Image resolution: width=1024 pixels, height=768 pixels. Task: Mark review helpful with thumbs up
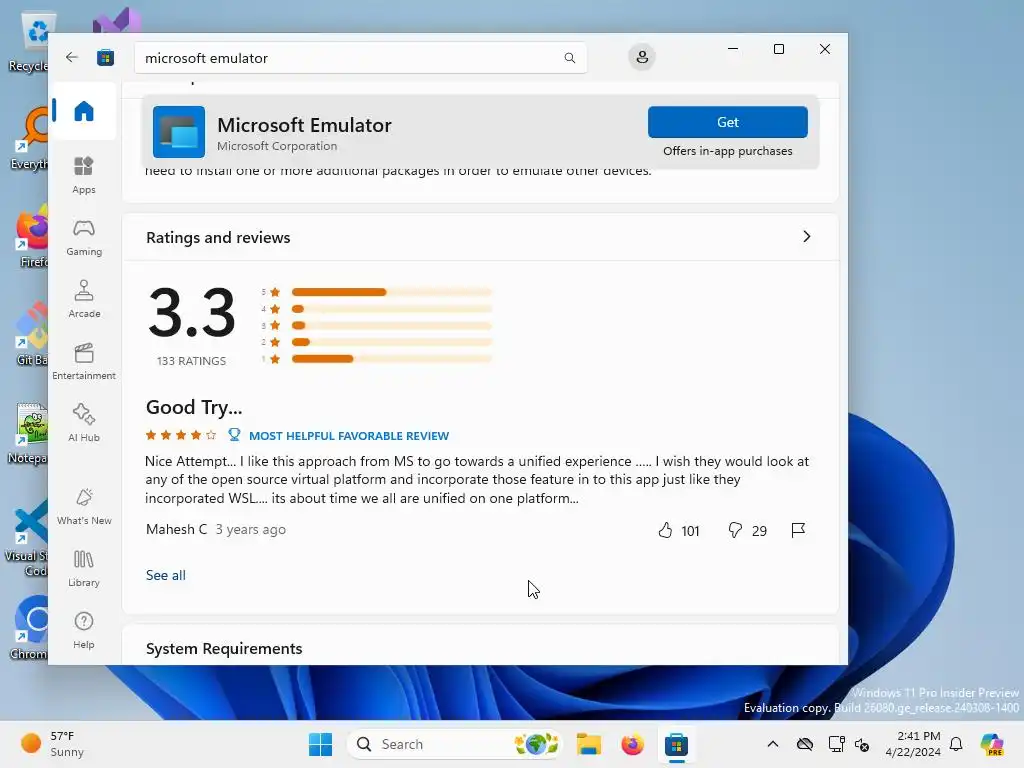[x=665, y=530]
